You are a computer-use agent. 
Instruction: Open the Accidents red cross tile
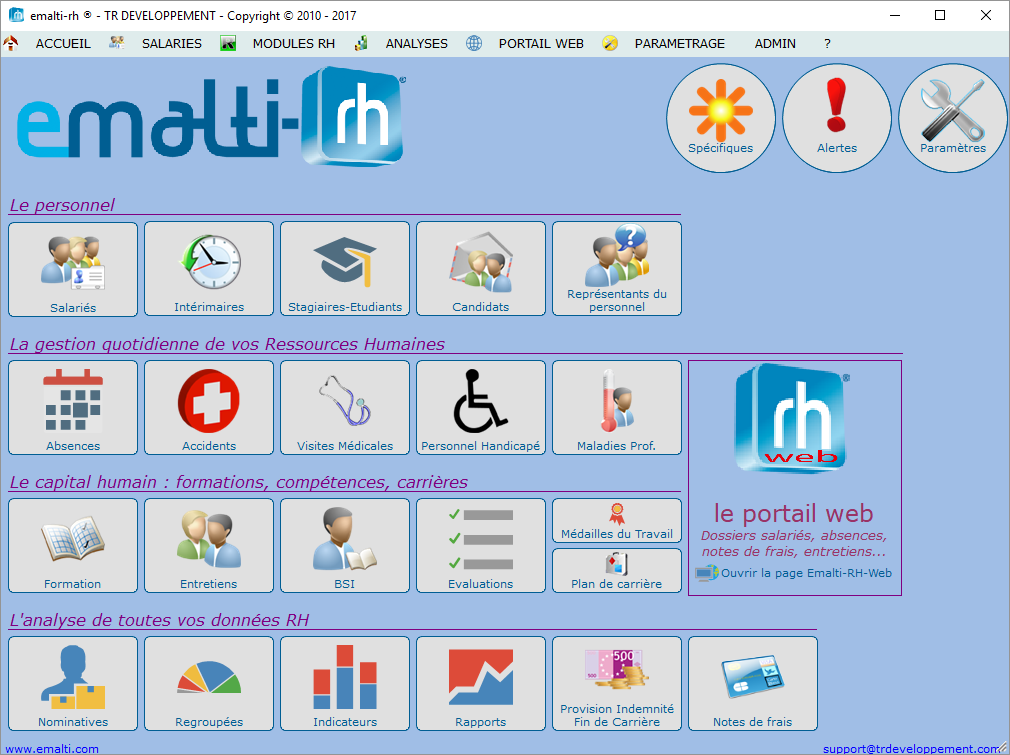(x=209, y=407)
